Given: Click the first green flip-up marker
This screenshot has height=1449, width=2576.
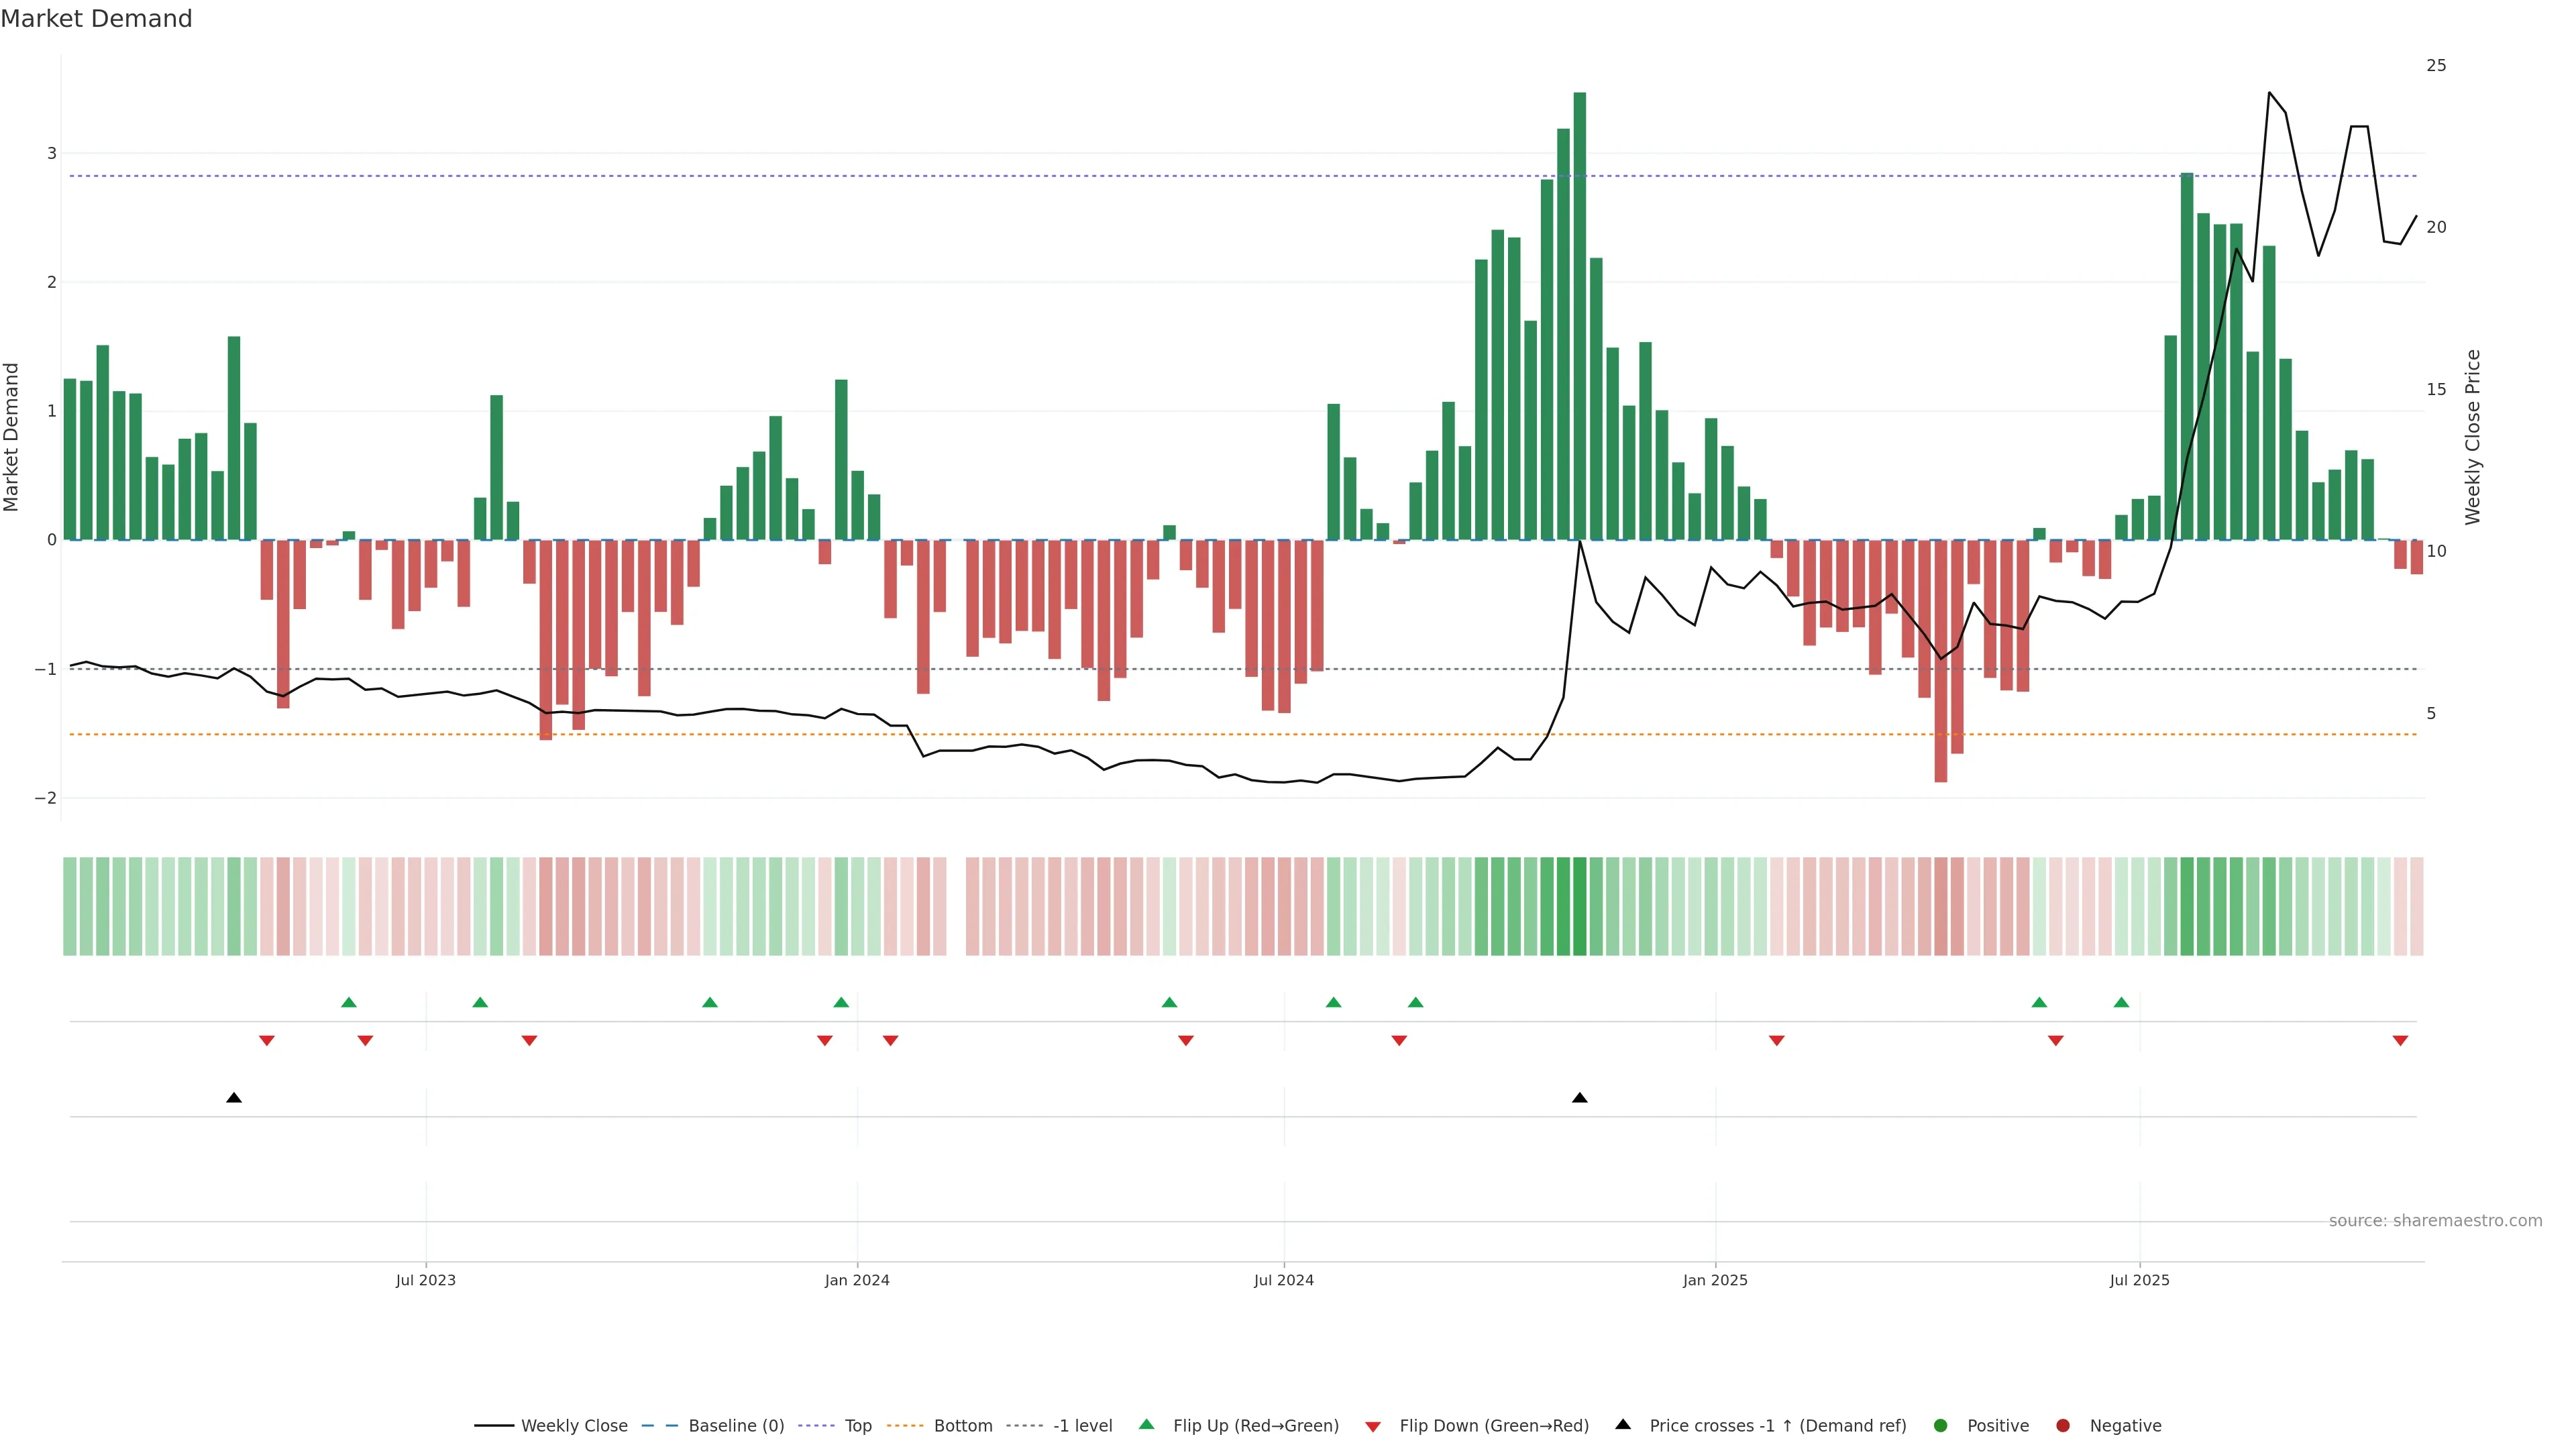Looking at the screenshot, I should point(349,1002).
